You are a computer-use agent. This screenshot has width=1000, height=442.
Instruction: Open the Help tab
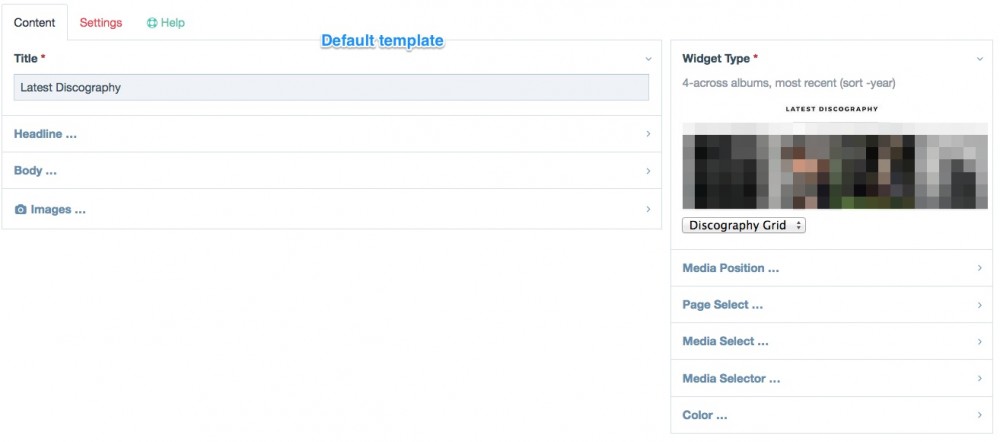[x=165, y=23]
